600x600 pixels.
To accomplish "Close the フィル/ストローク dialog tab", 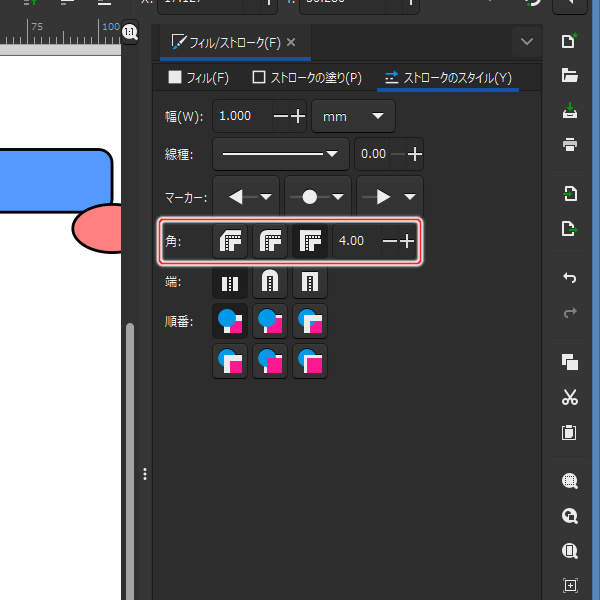I will (x=291, y=42).
